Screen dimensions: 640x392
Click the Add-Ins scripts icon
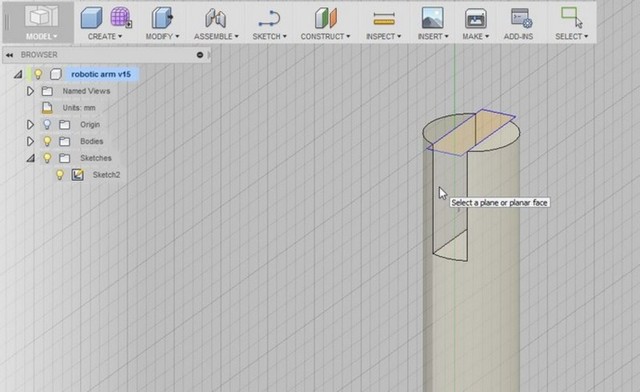tap(521, 18)
